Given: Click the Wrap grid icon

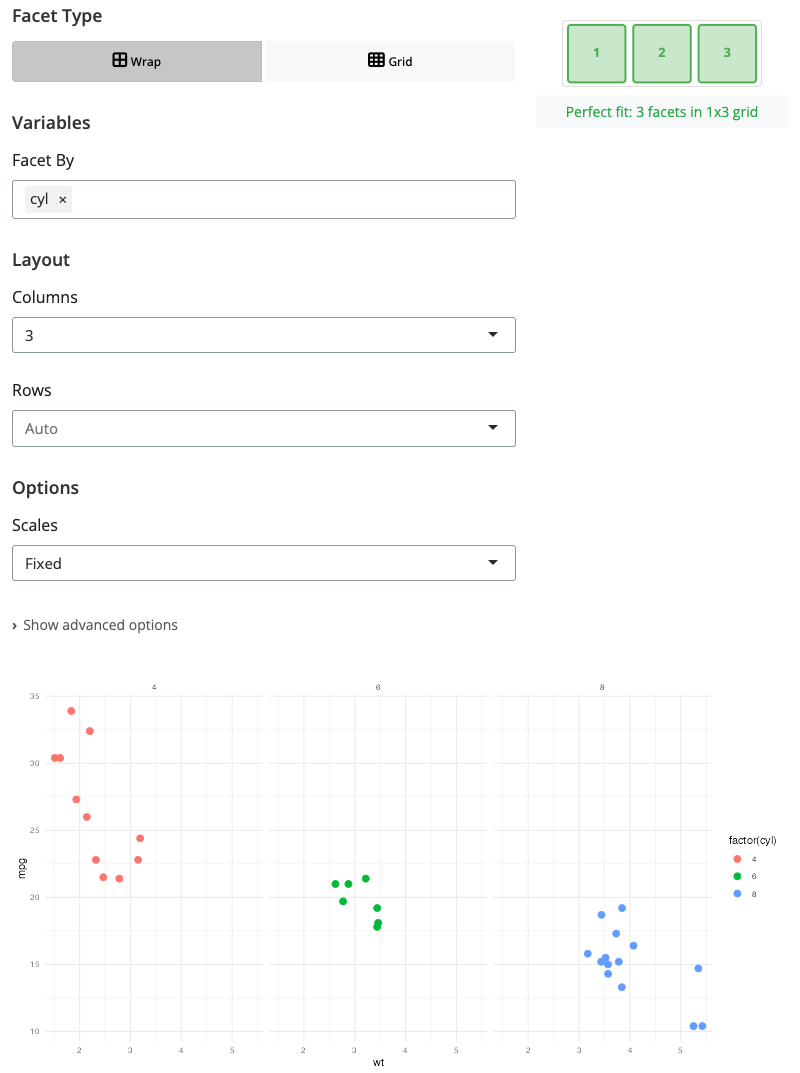Looking at the screenshot, I should pos(119,60).
